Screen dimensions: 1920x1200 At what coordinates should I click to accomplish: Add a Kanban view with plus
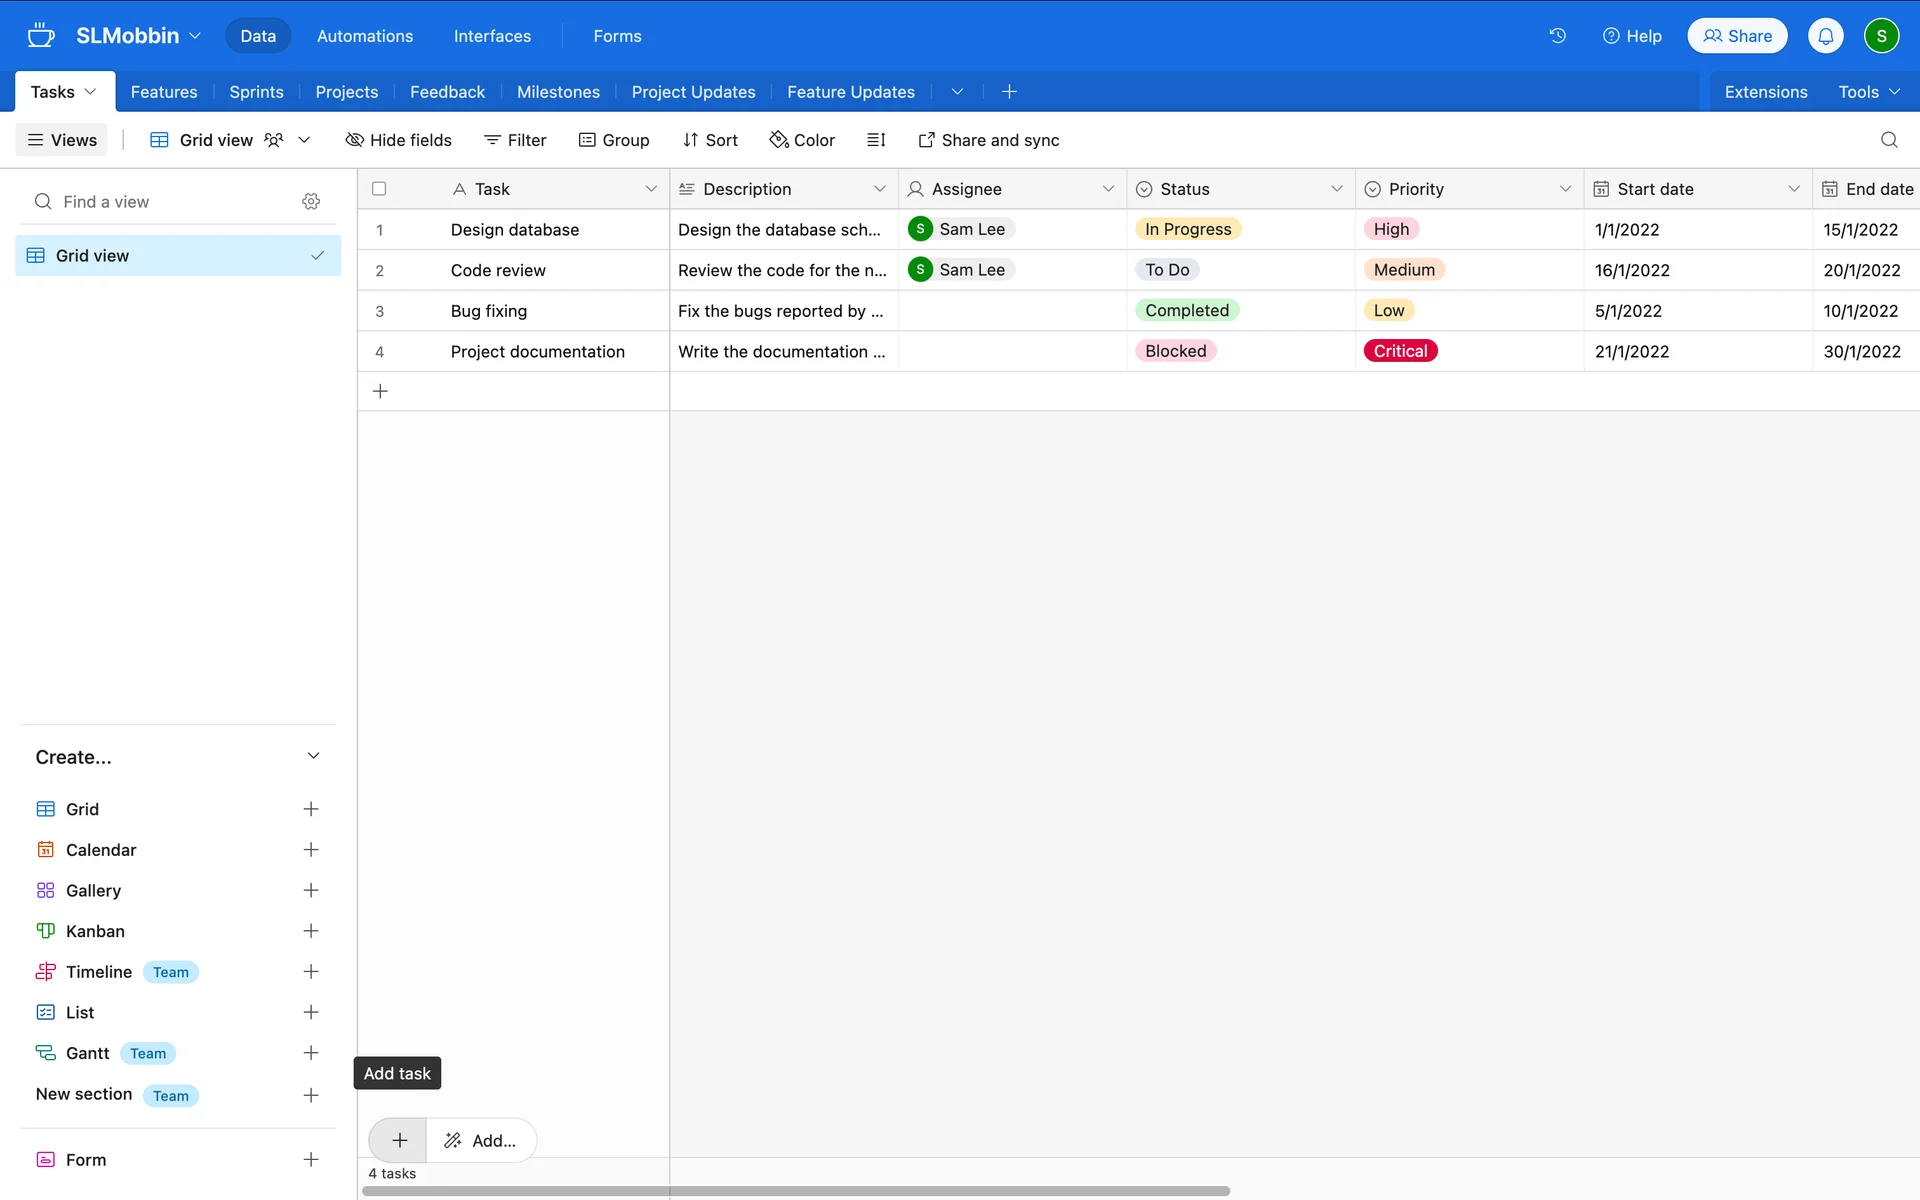[311, 931]
